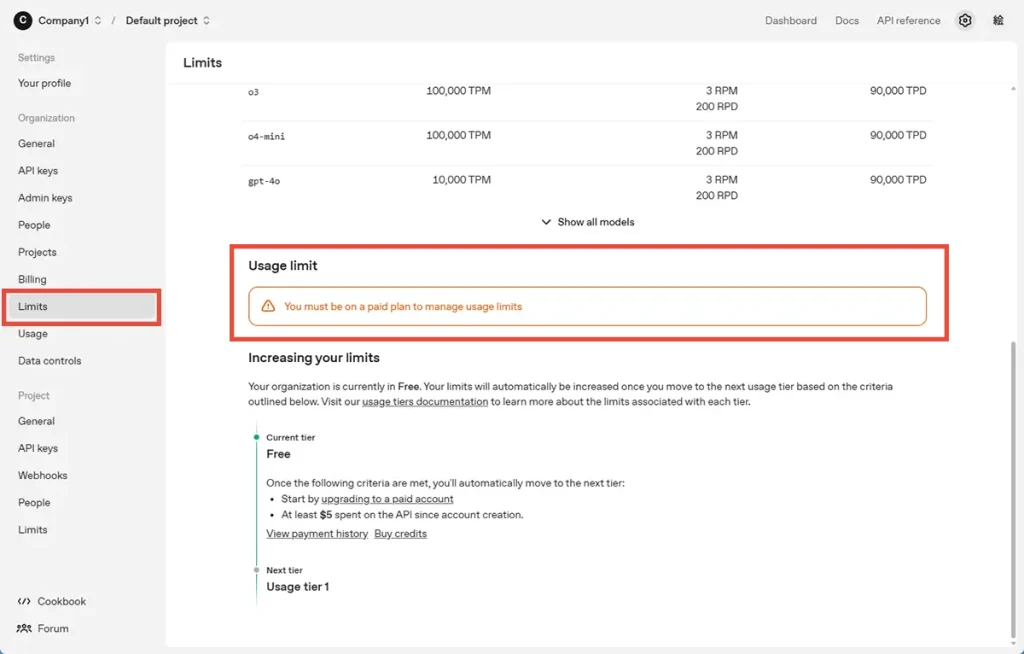Open Organization General settings
The image size is (1024, 654).
tap(37, 143)
